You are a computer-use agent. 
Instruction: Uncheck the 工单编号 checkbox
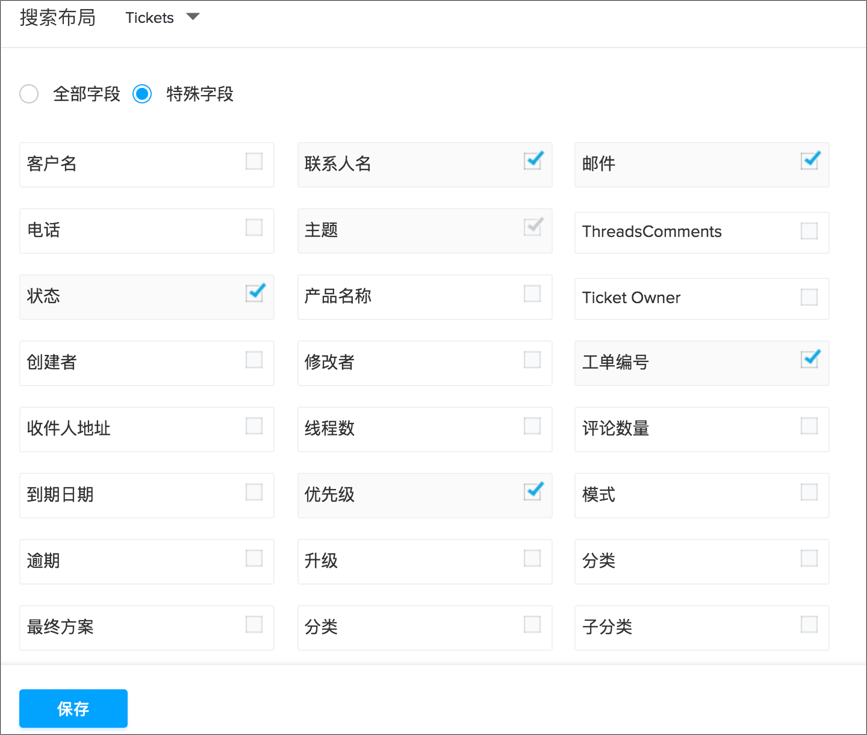809,360
